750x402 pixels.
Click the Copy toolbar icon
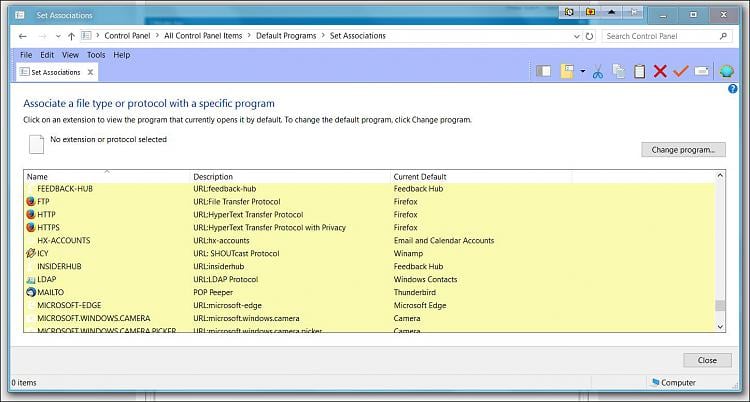coord(618,72)
